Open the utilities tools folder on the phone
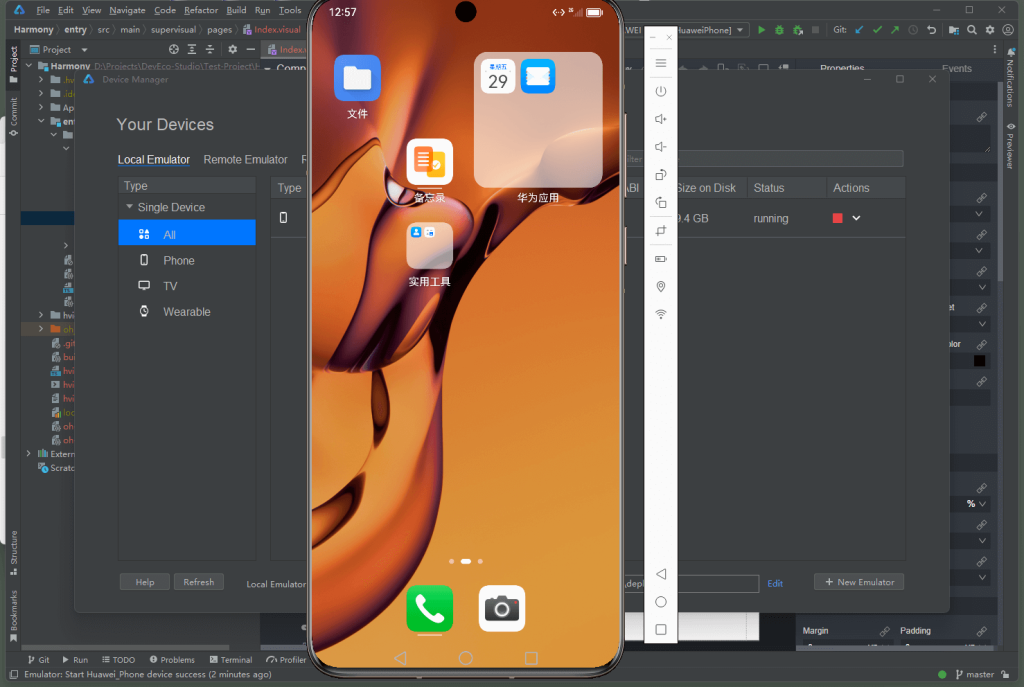The width and height of the screenshot is (1024, 687). click(430, 246)
